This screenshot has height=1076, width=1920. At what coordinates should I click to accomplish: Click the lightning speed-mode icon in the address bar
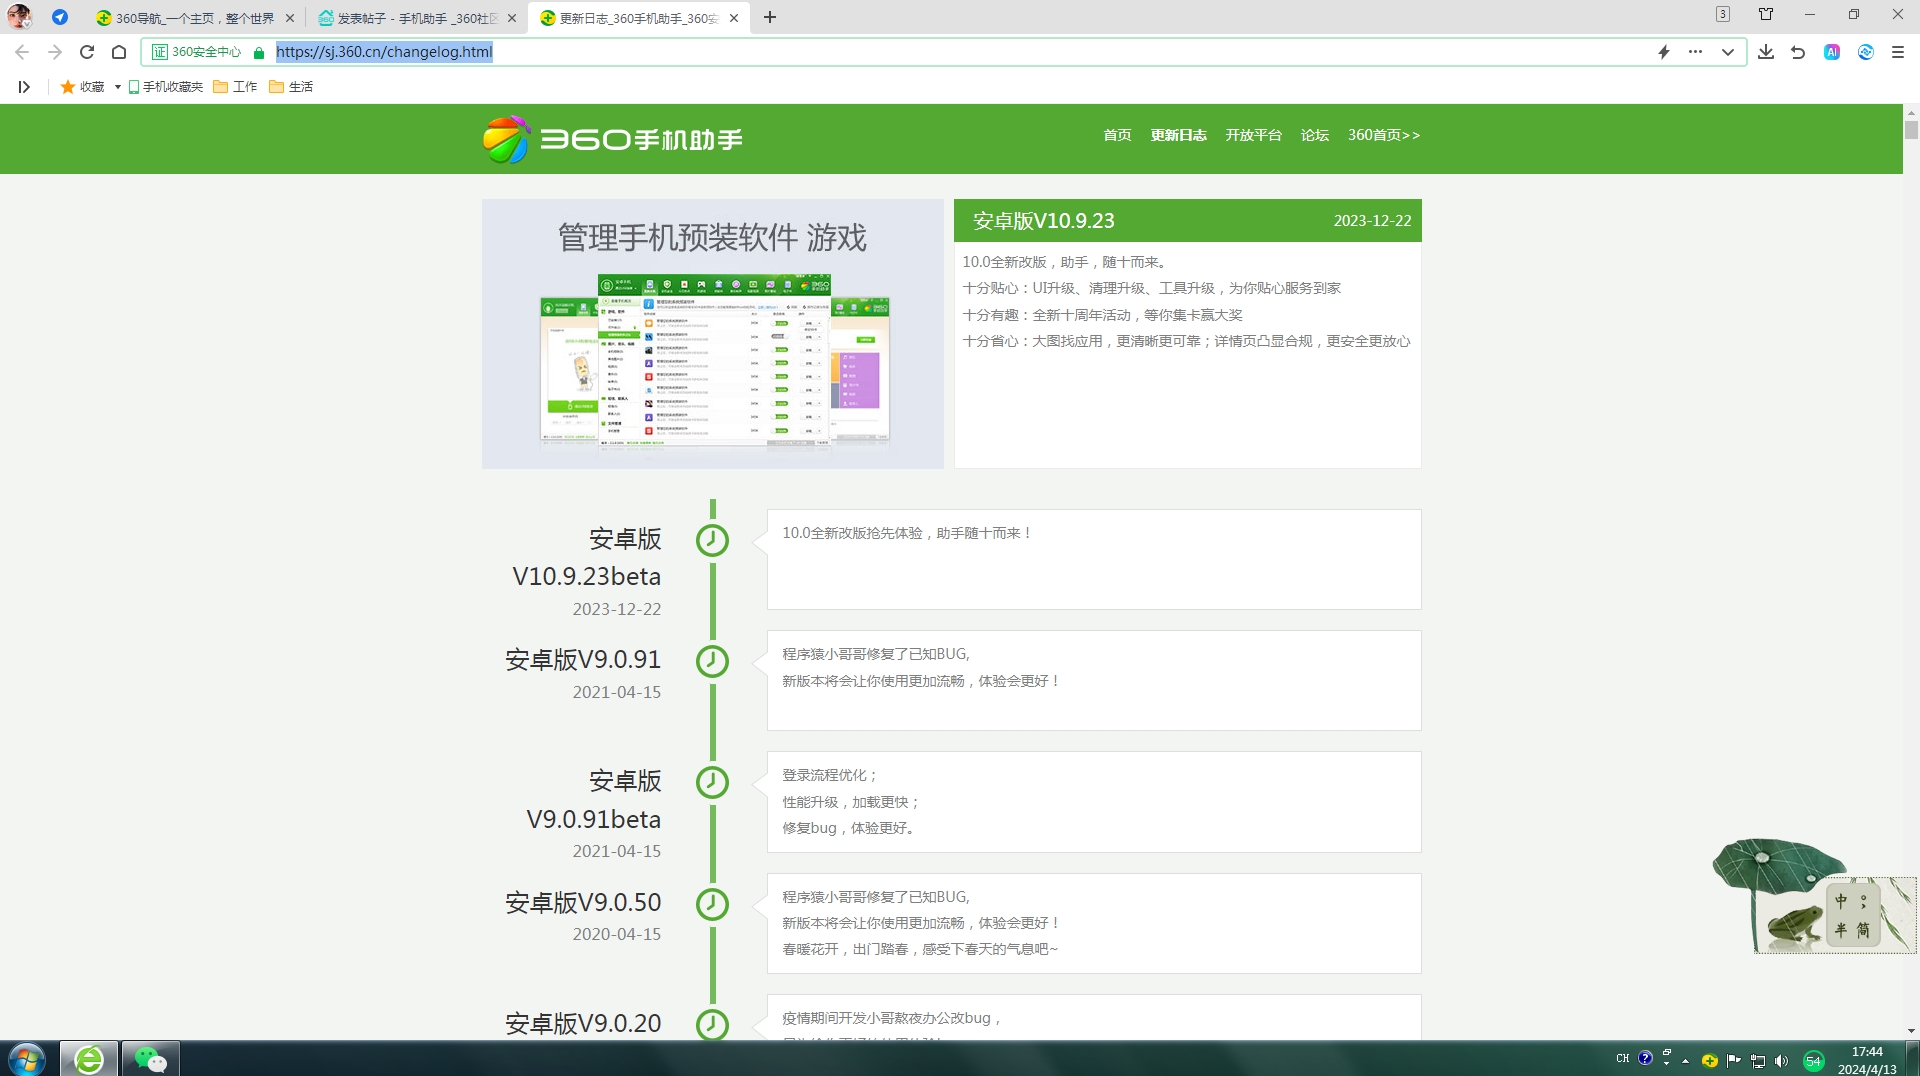pyautogui.click(x=1664, y=52)
